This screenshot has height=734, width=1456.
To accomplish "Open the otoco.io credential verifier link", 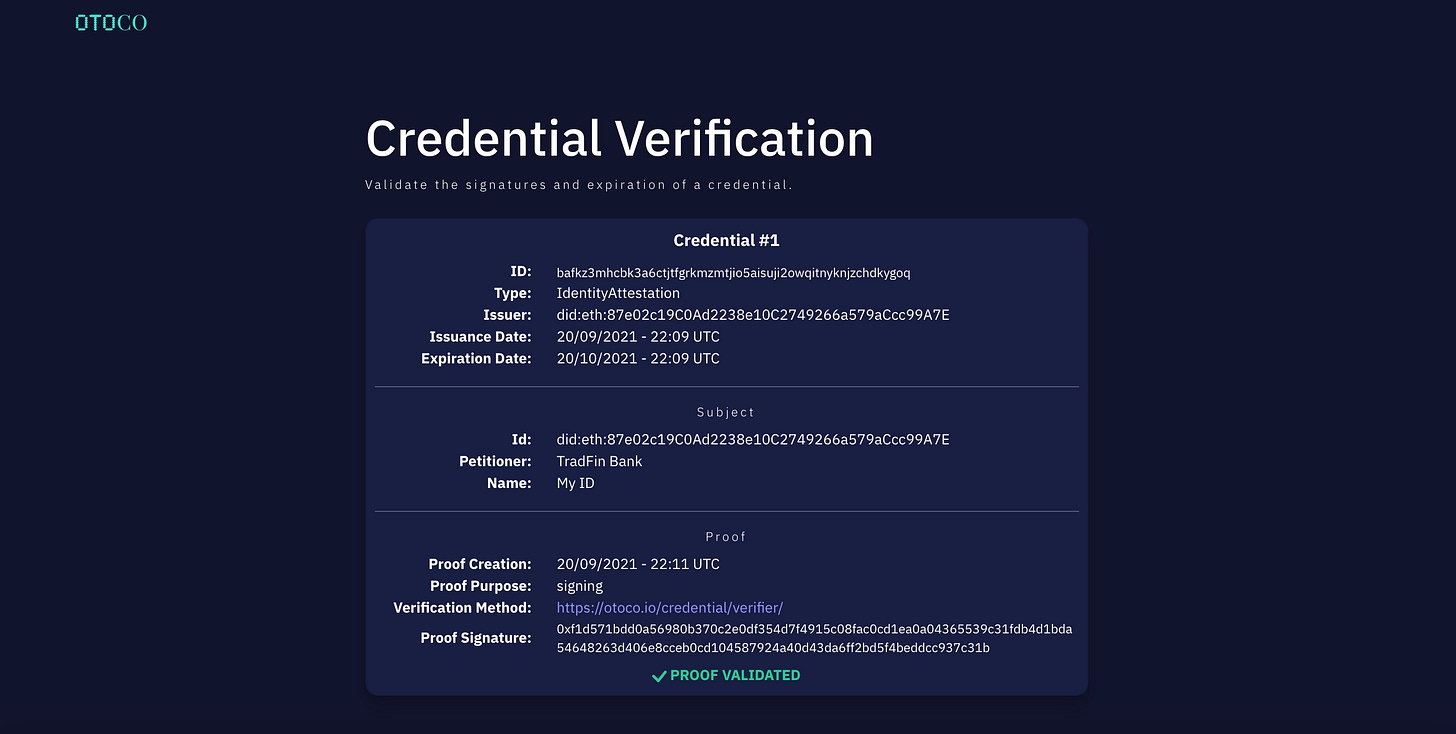I will click(x=669, y=608).
